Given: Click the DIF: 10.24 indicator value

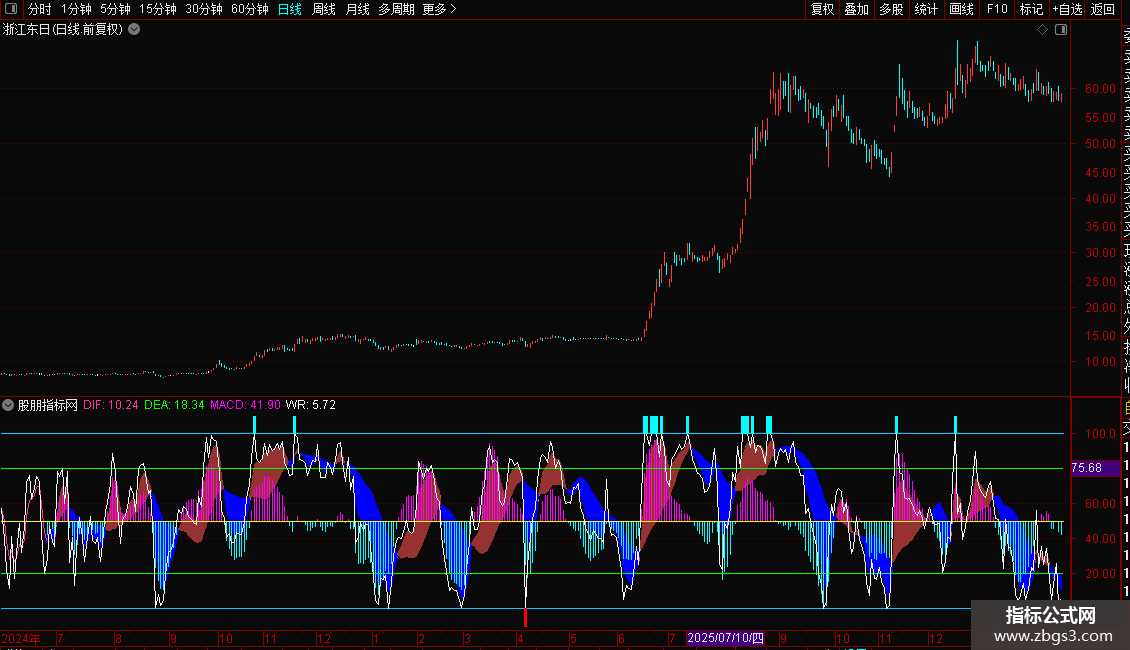Looking at the screenshot, I should click(110, 405).
